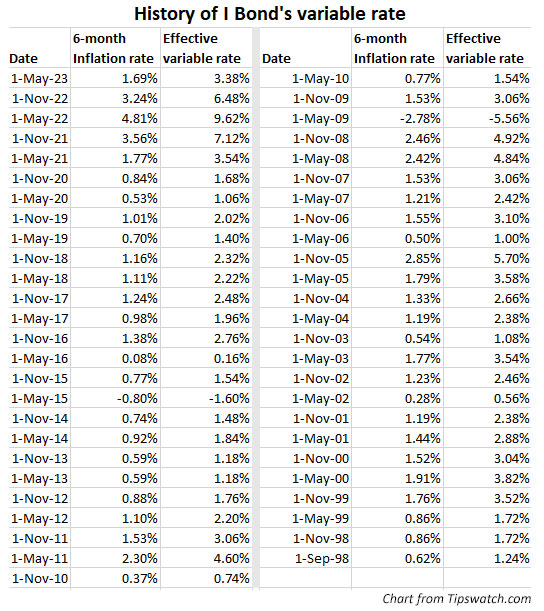Viewport: 544px width, 611px height.
Task: Click the Chart from Tipswatch.com credit
Action: point(456,599)
